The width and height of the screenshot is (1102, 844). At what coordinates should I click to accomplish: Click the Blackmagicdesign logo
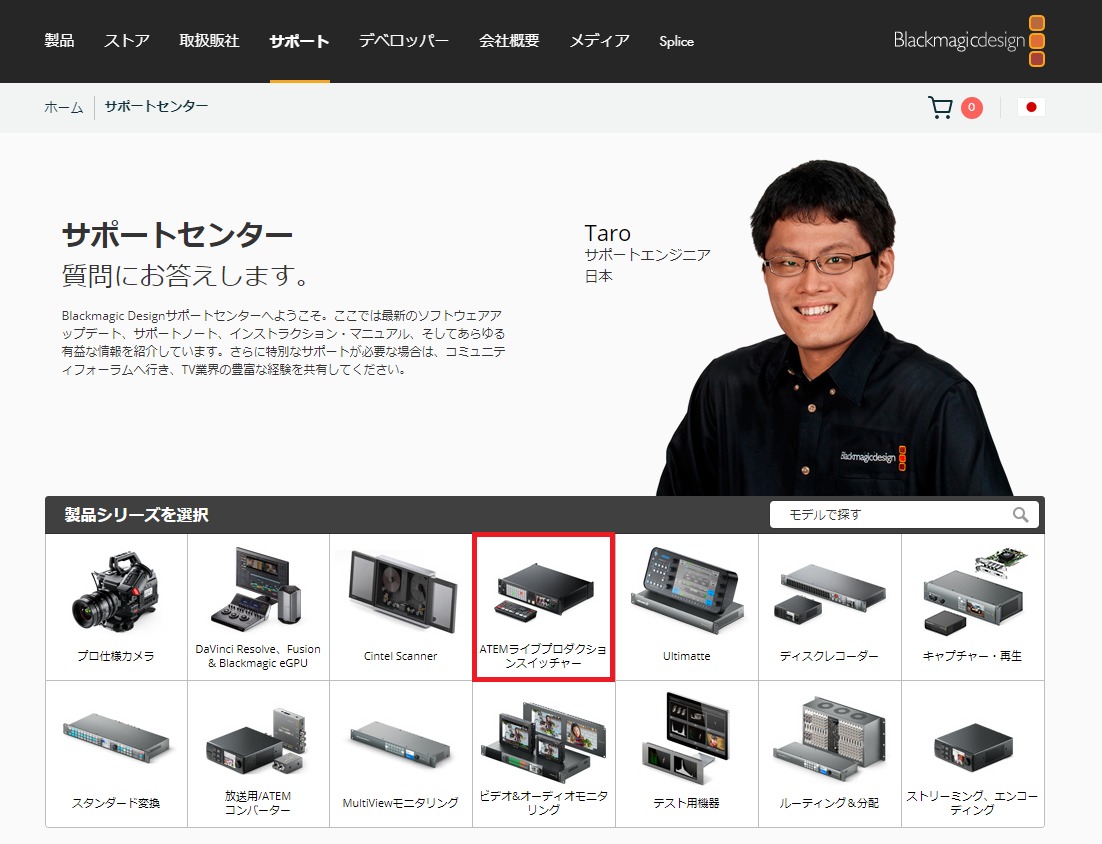click(x=968, y=41)
